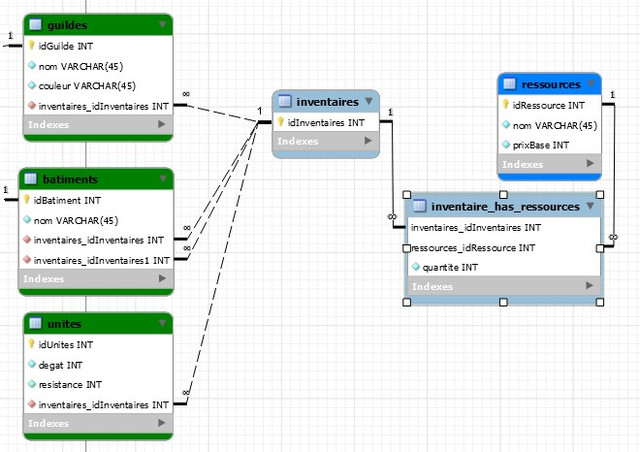
Task: Select the inventaire_has_ressources table title
Action: click(505, 207)
